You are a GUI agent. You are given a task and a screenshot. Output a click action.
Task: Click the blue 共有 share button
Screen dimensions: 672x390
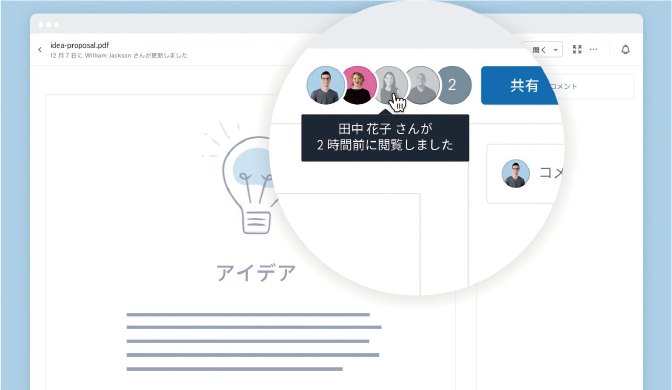coord(520,85)
